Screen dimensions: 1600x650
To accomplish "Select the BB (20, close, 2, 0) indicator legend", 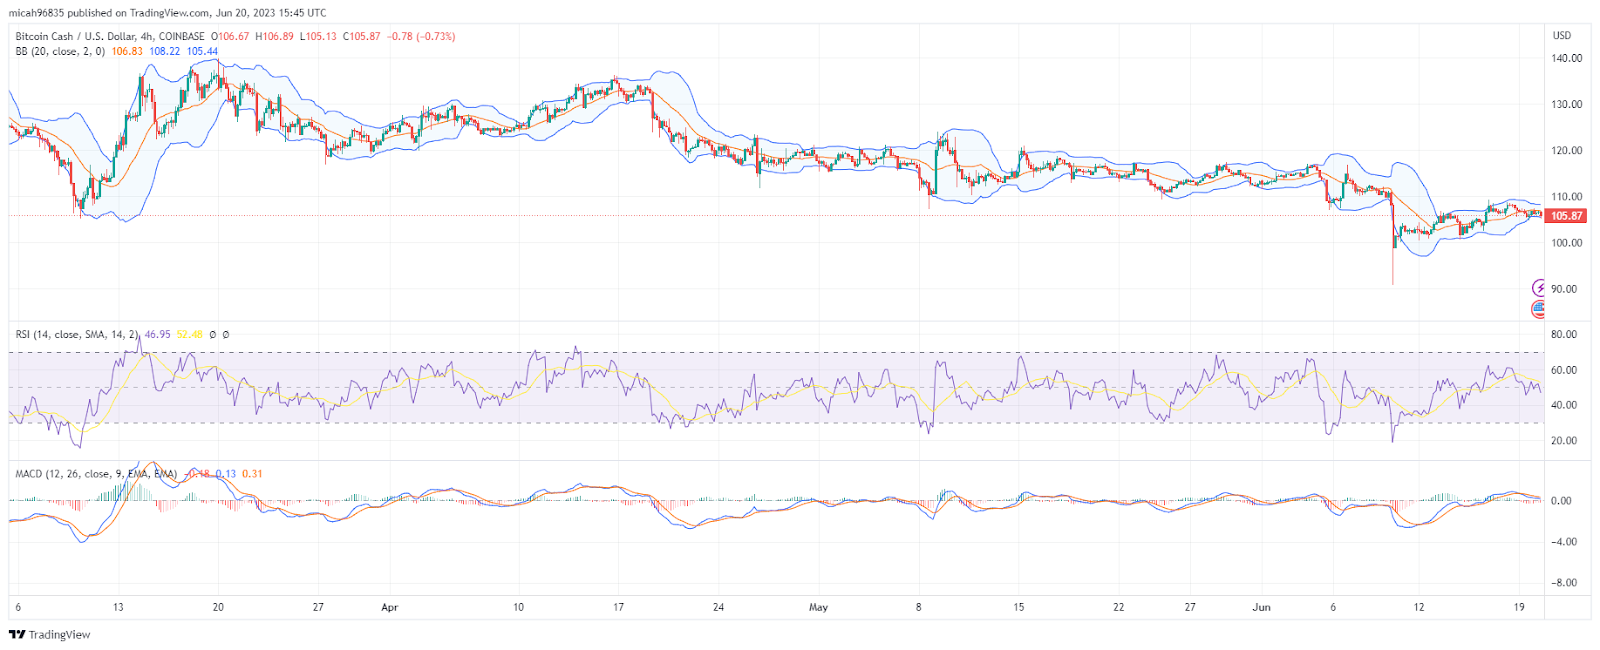I will pos(60,51).
